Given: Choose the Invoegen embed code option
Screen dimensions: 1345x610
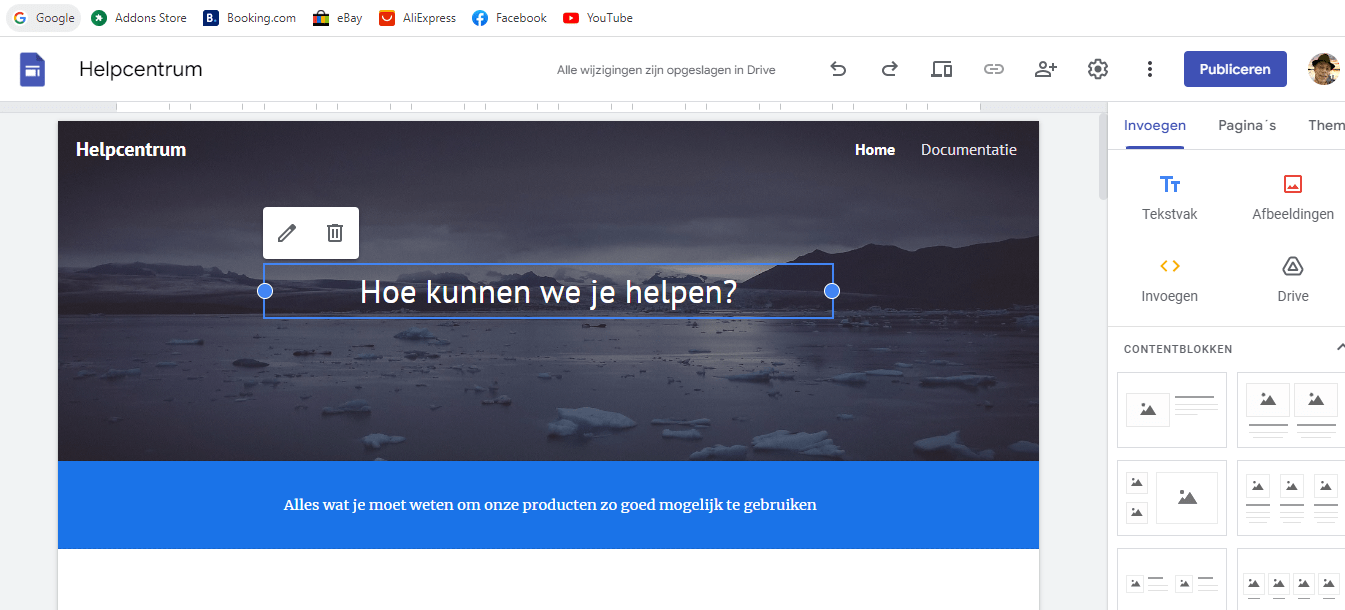Looking at the screenshot, I should [1170, 280].
